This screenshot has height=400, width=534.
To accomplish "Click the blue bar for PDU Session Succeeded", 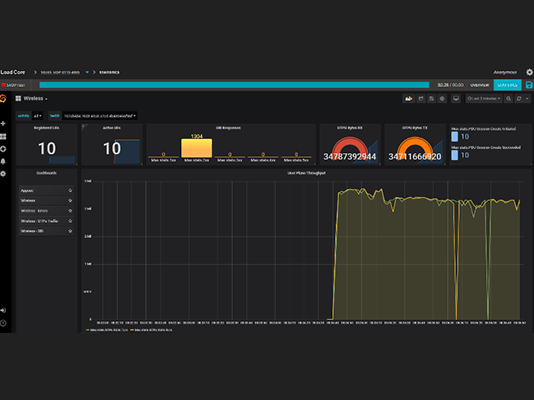I will coord(454,155).
